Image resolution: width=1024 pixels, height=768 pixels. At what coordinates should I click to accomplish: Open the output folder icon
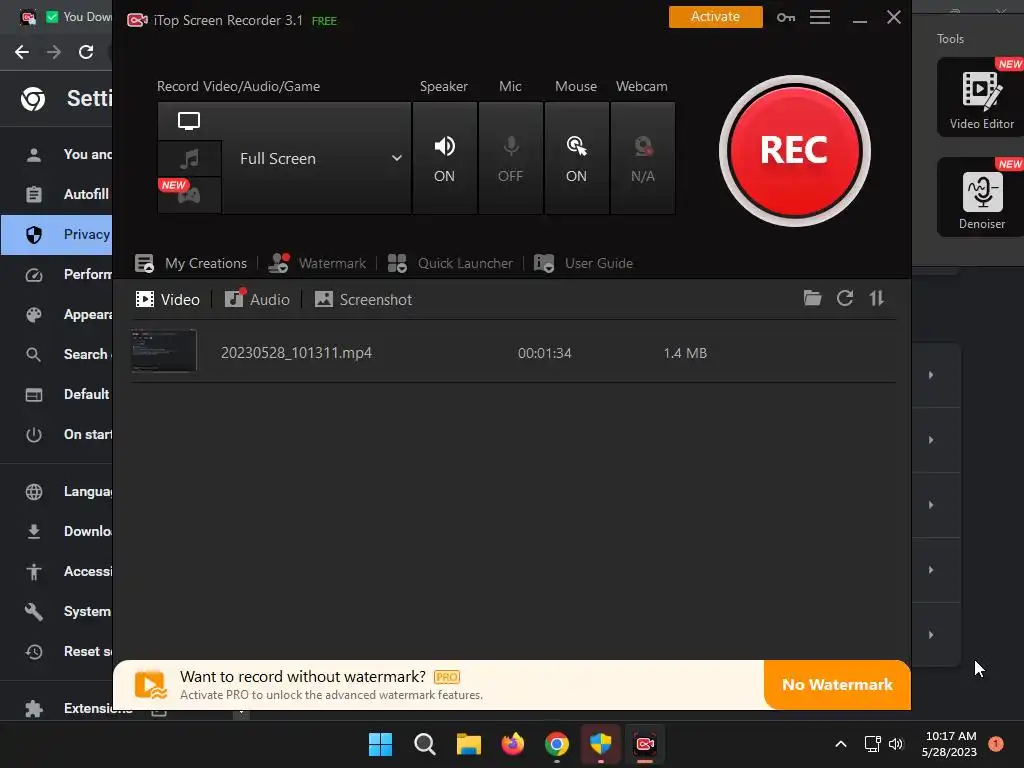[812, 298]
